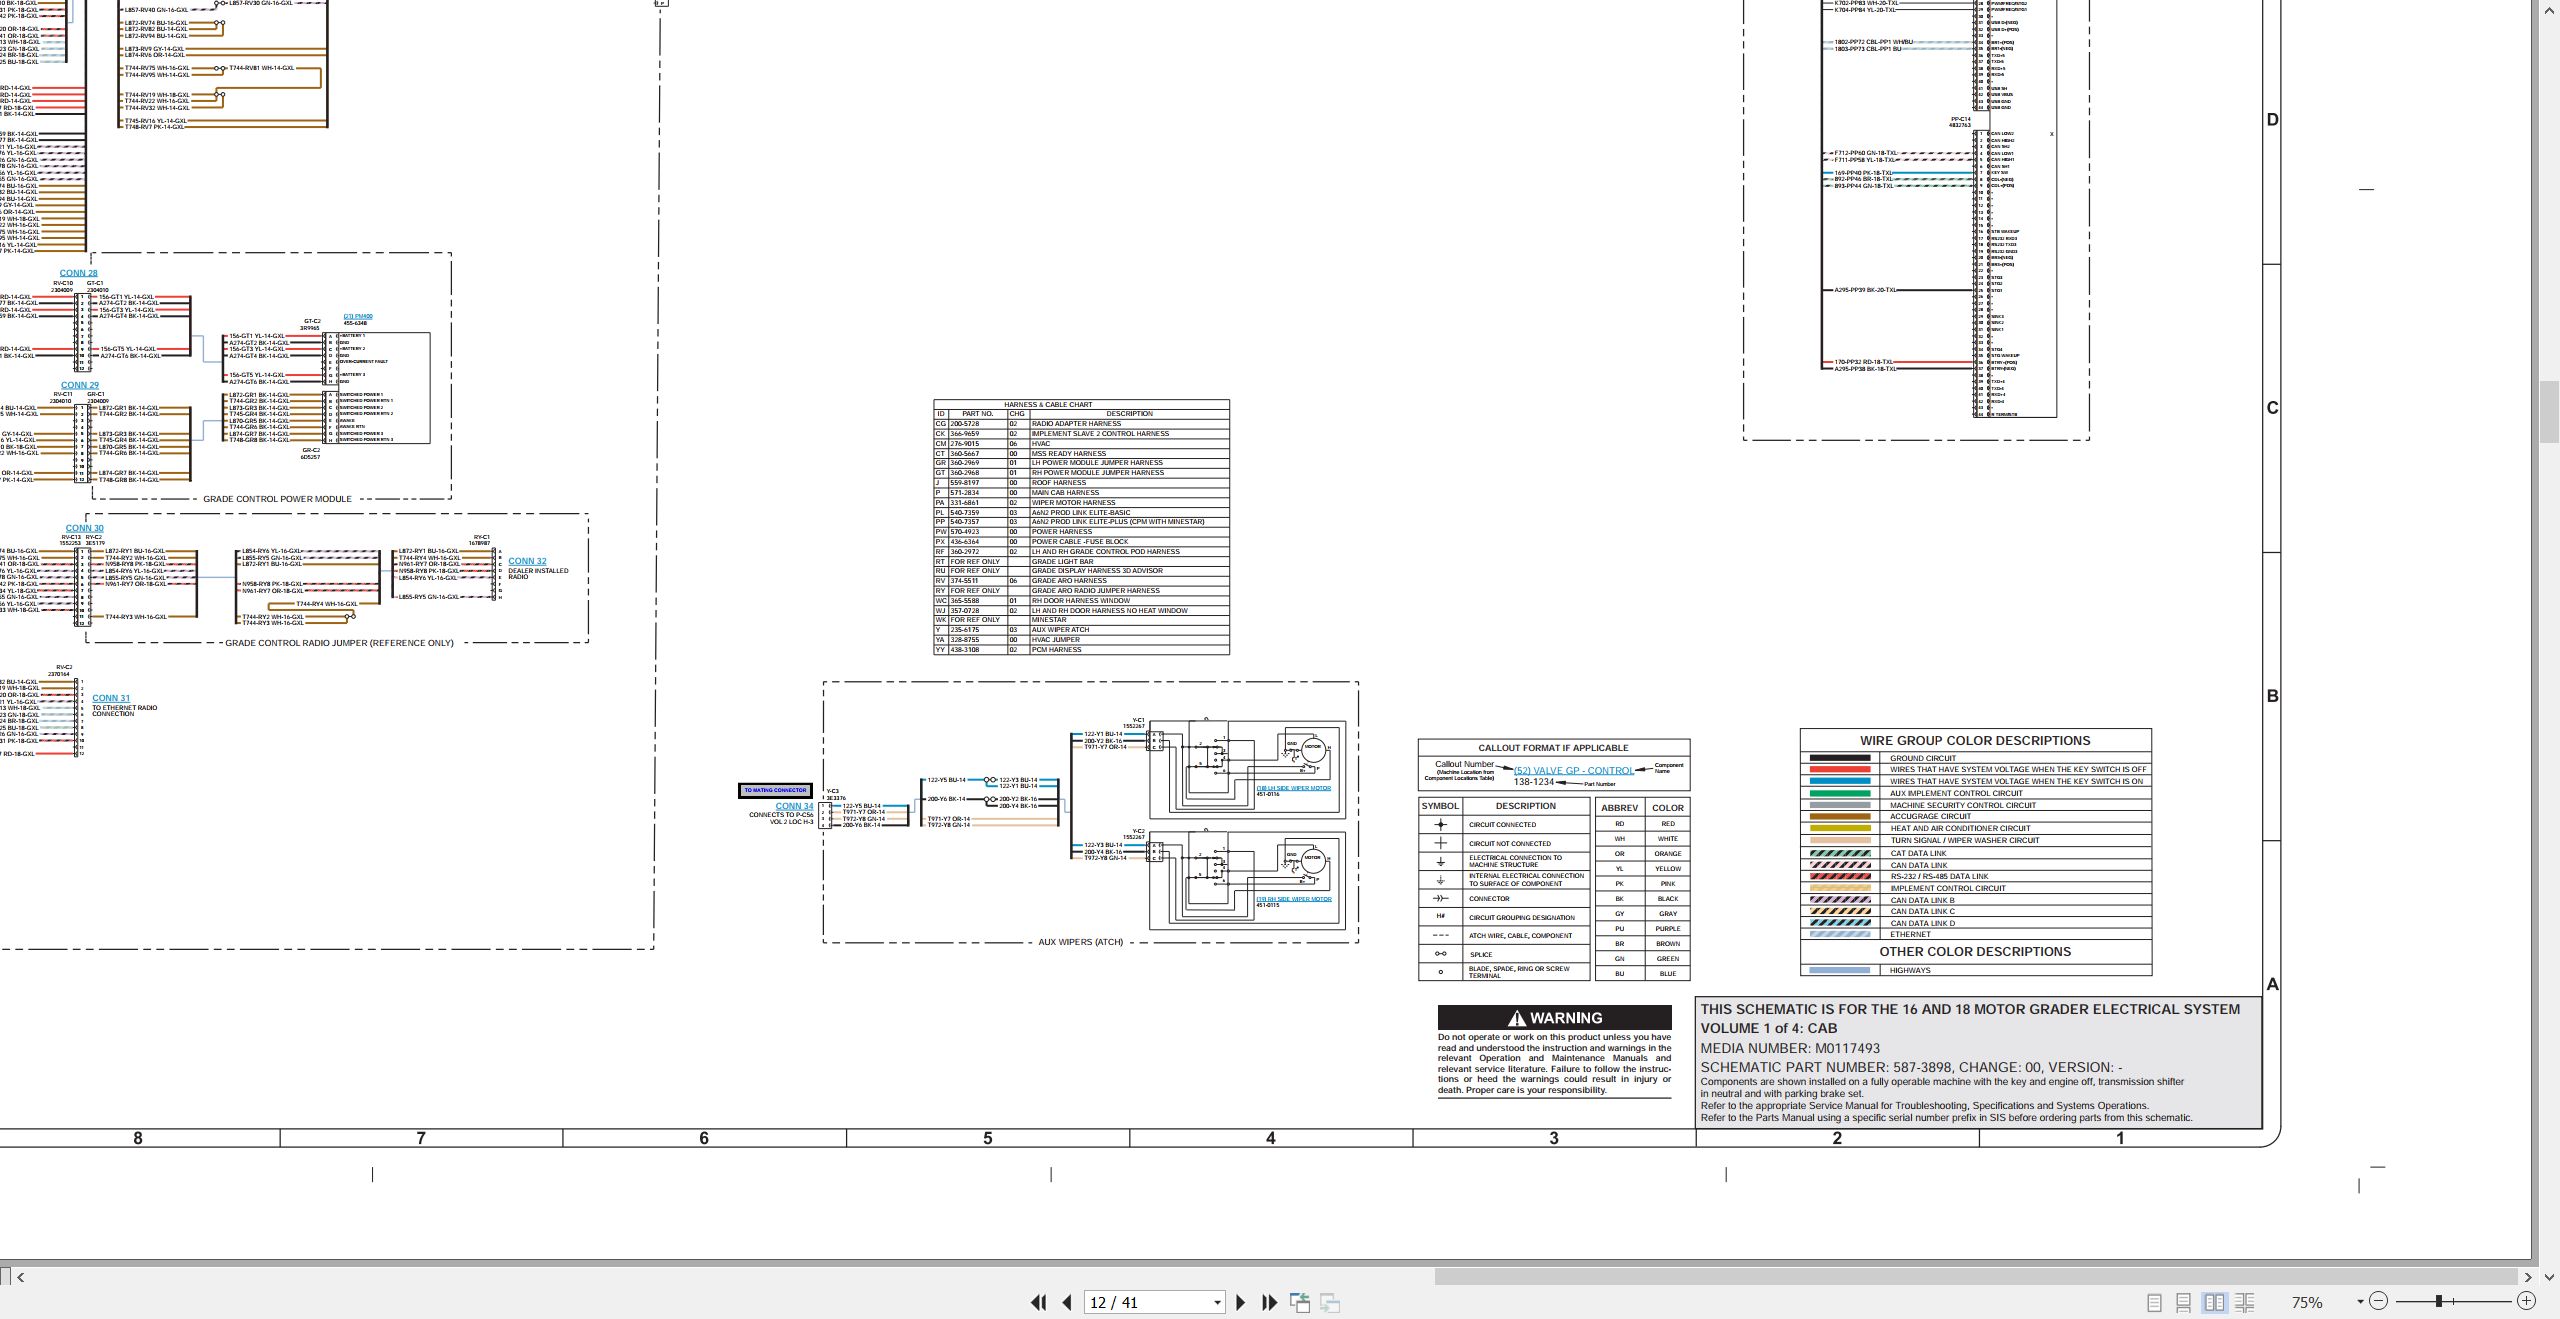Zoom in with the plus button

(x=2526, y=1301)
